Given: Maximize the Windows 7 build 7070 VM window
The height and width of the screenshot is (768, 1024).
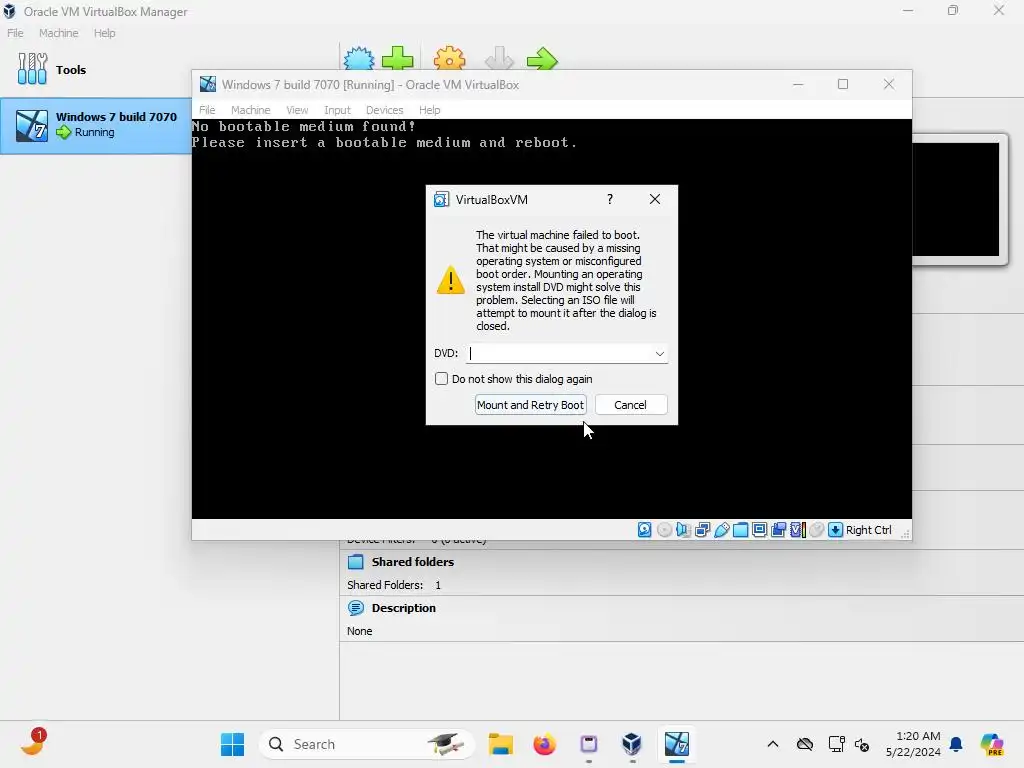Looking at the screenshot, I should tap(843, 84).
